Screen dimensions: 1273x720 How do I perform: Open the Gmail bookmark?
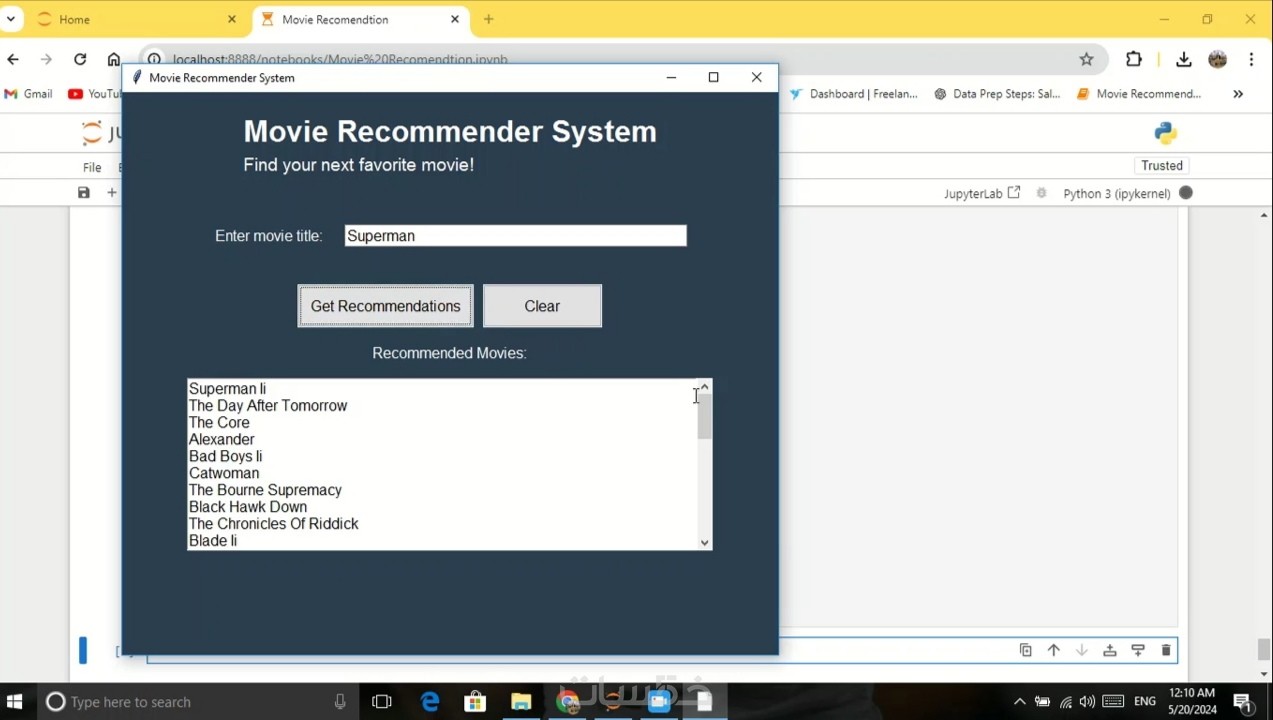pos(28,94)
